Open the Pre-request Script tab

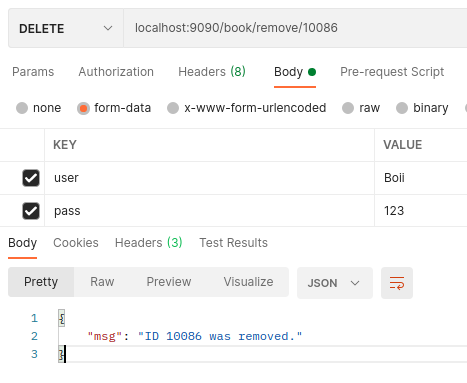[x=392, y=72]
